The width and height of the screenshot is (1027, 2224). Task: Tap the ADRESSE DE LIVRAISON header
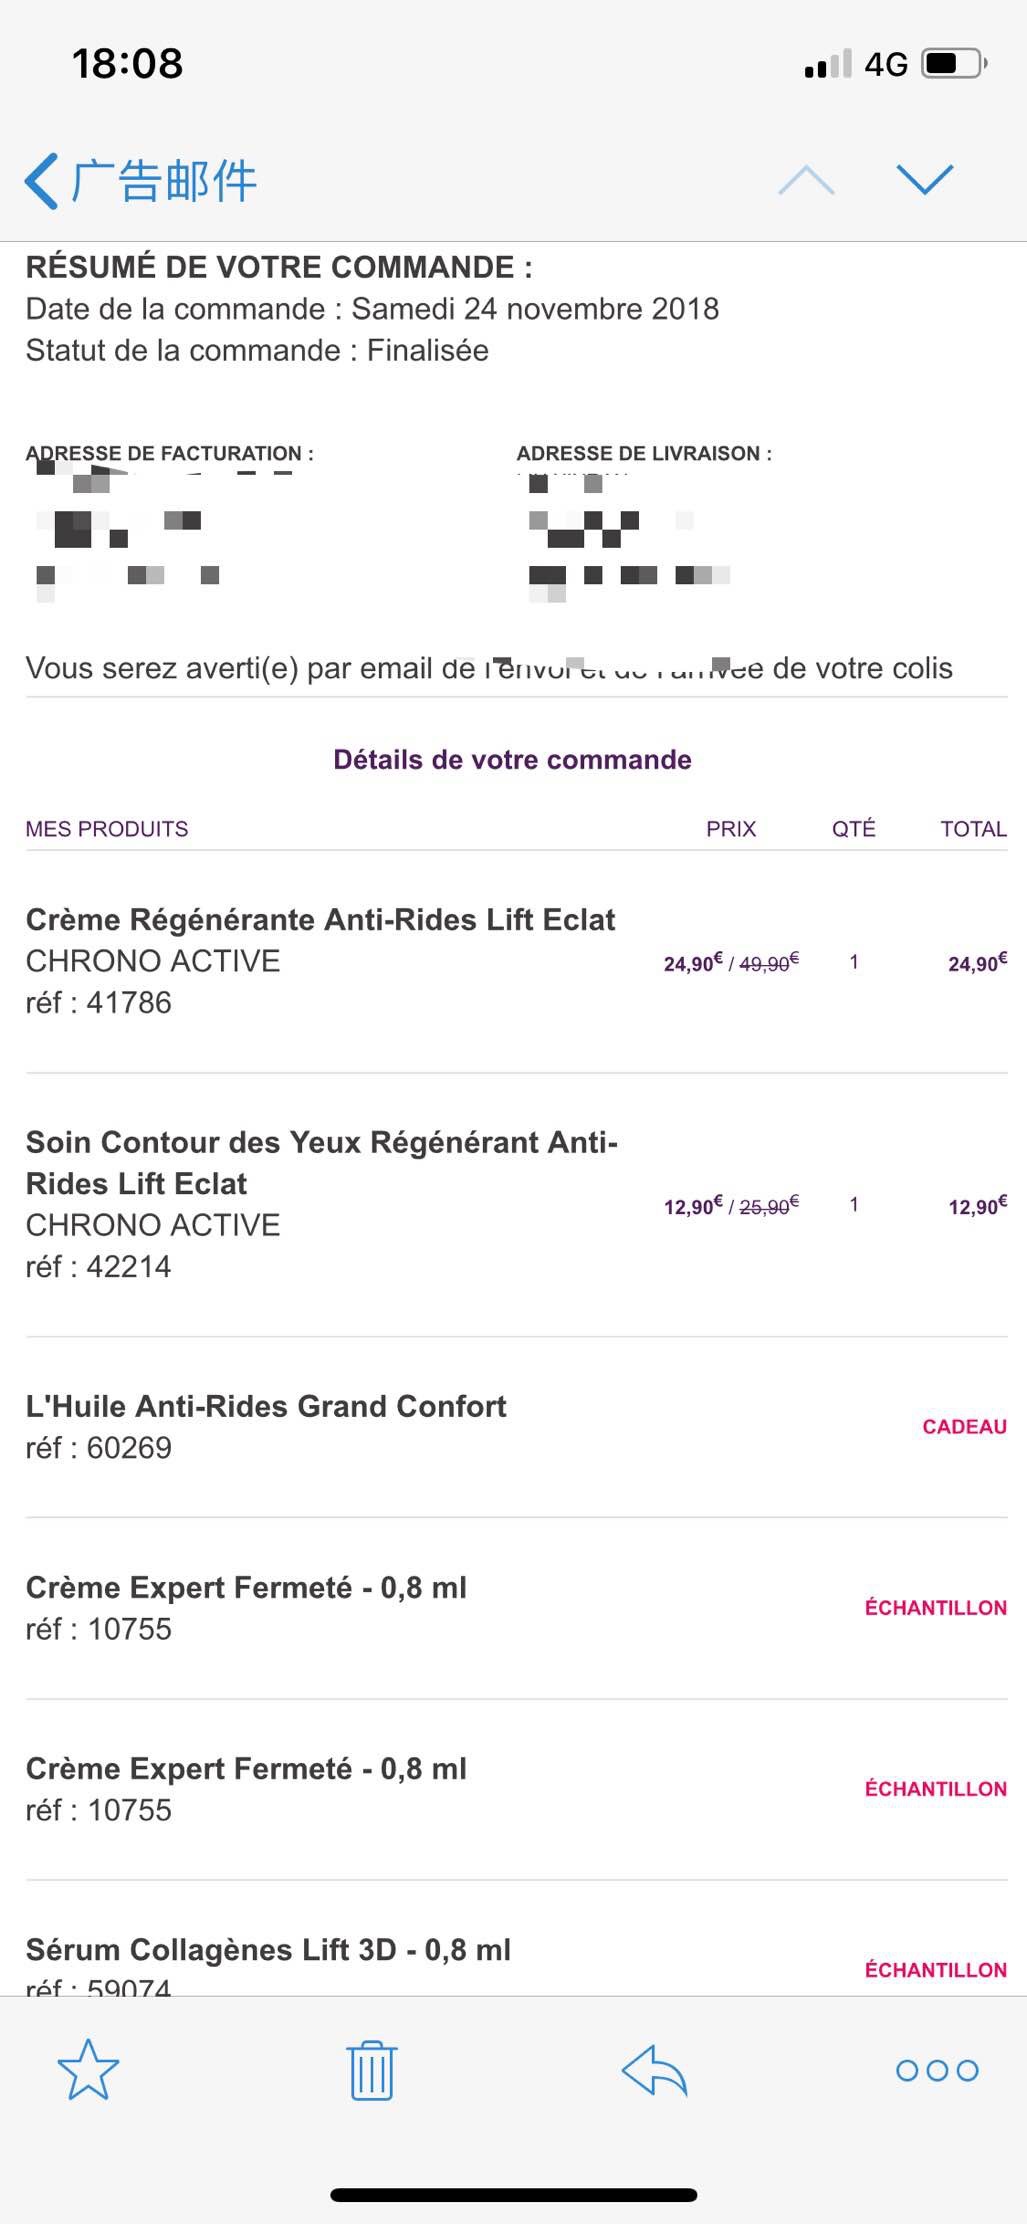click(x=644, y=454)
